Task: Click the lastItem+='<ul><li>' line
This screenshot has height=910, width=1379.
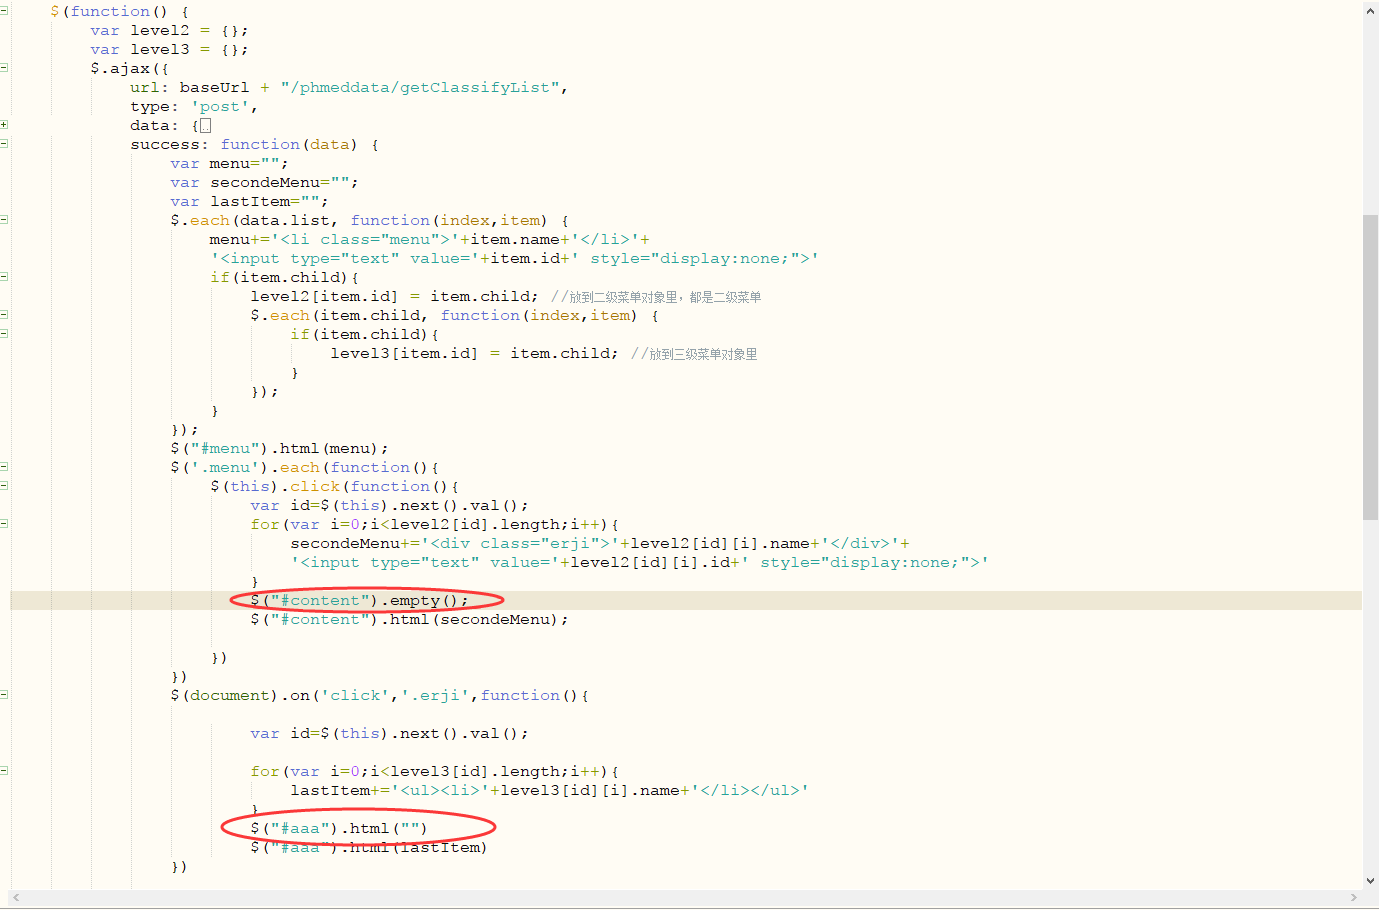Action: pyautogui.click(x=549, y=790)
